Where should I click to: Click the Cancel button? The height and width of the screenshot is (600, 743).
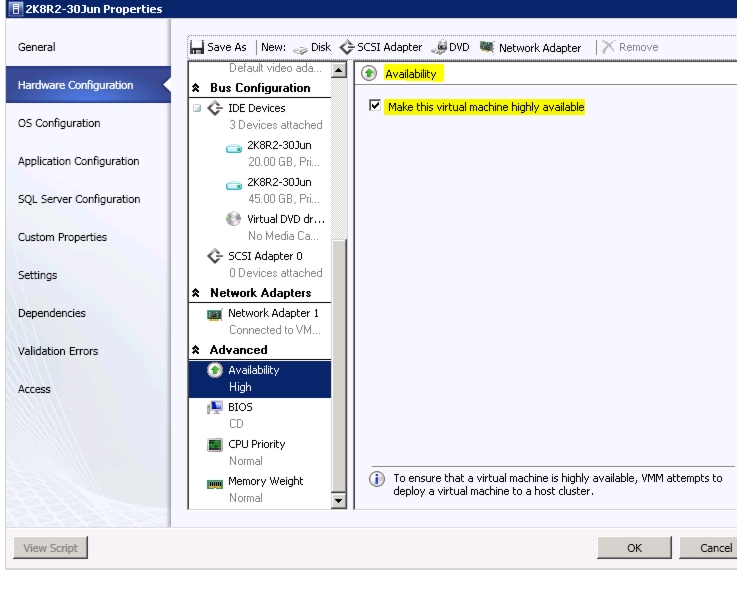pos(708,548)
